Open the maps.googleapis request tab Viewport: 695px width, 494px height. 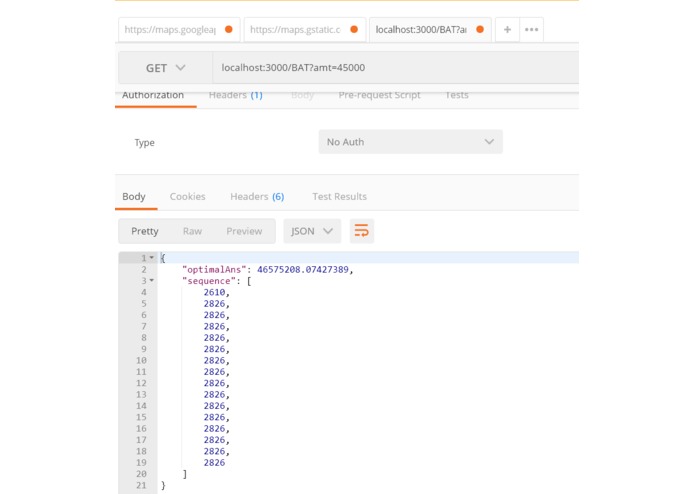click(179, 30)
